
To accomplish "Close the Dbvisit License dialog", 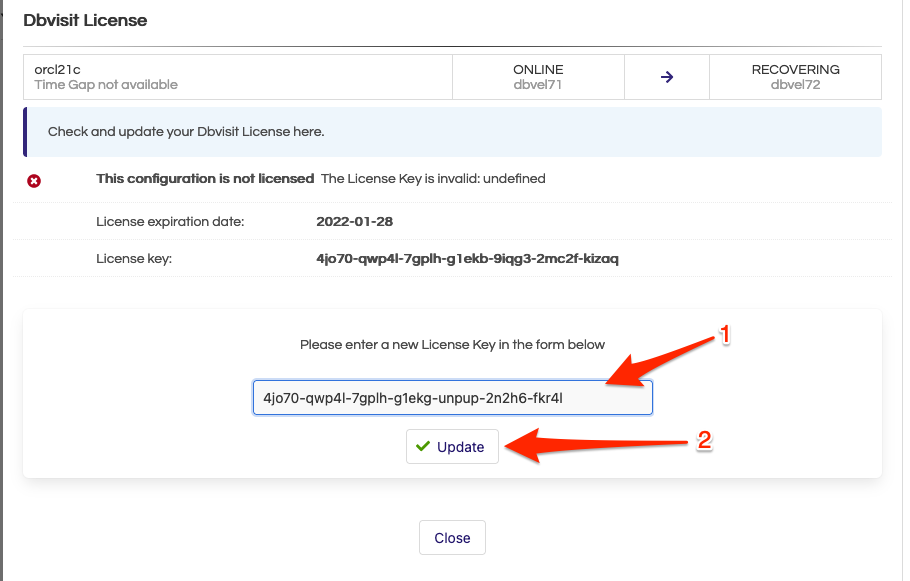I will (452, 537).
